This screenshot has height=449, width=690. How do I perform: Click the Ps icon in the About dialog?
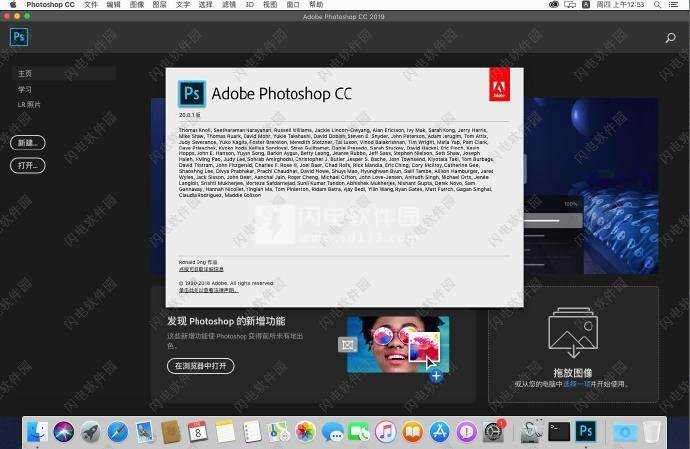pos(192,94)
